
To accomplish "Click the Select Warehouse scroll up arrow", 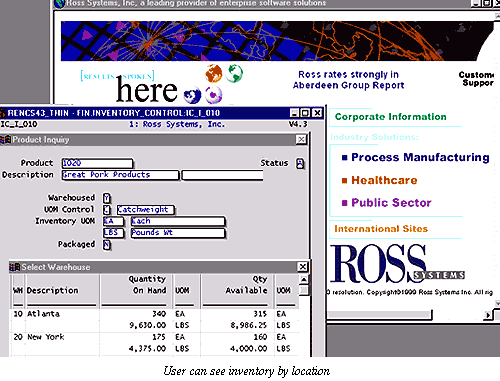I will [304, 279].
